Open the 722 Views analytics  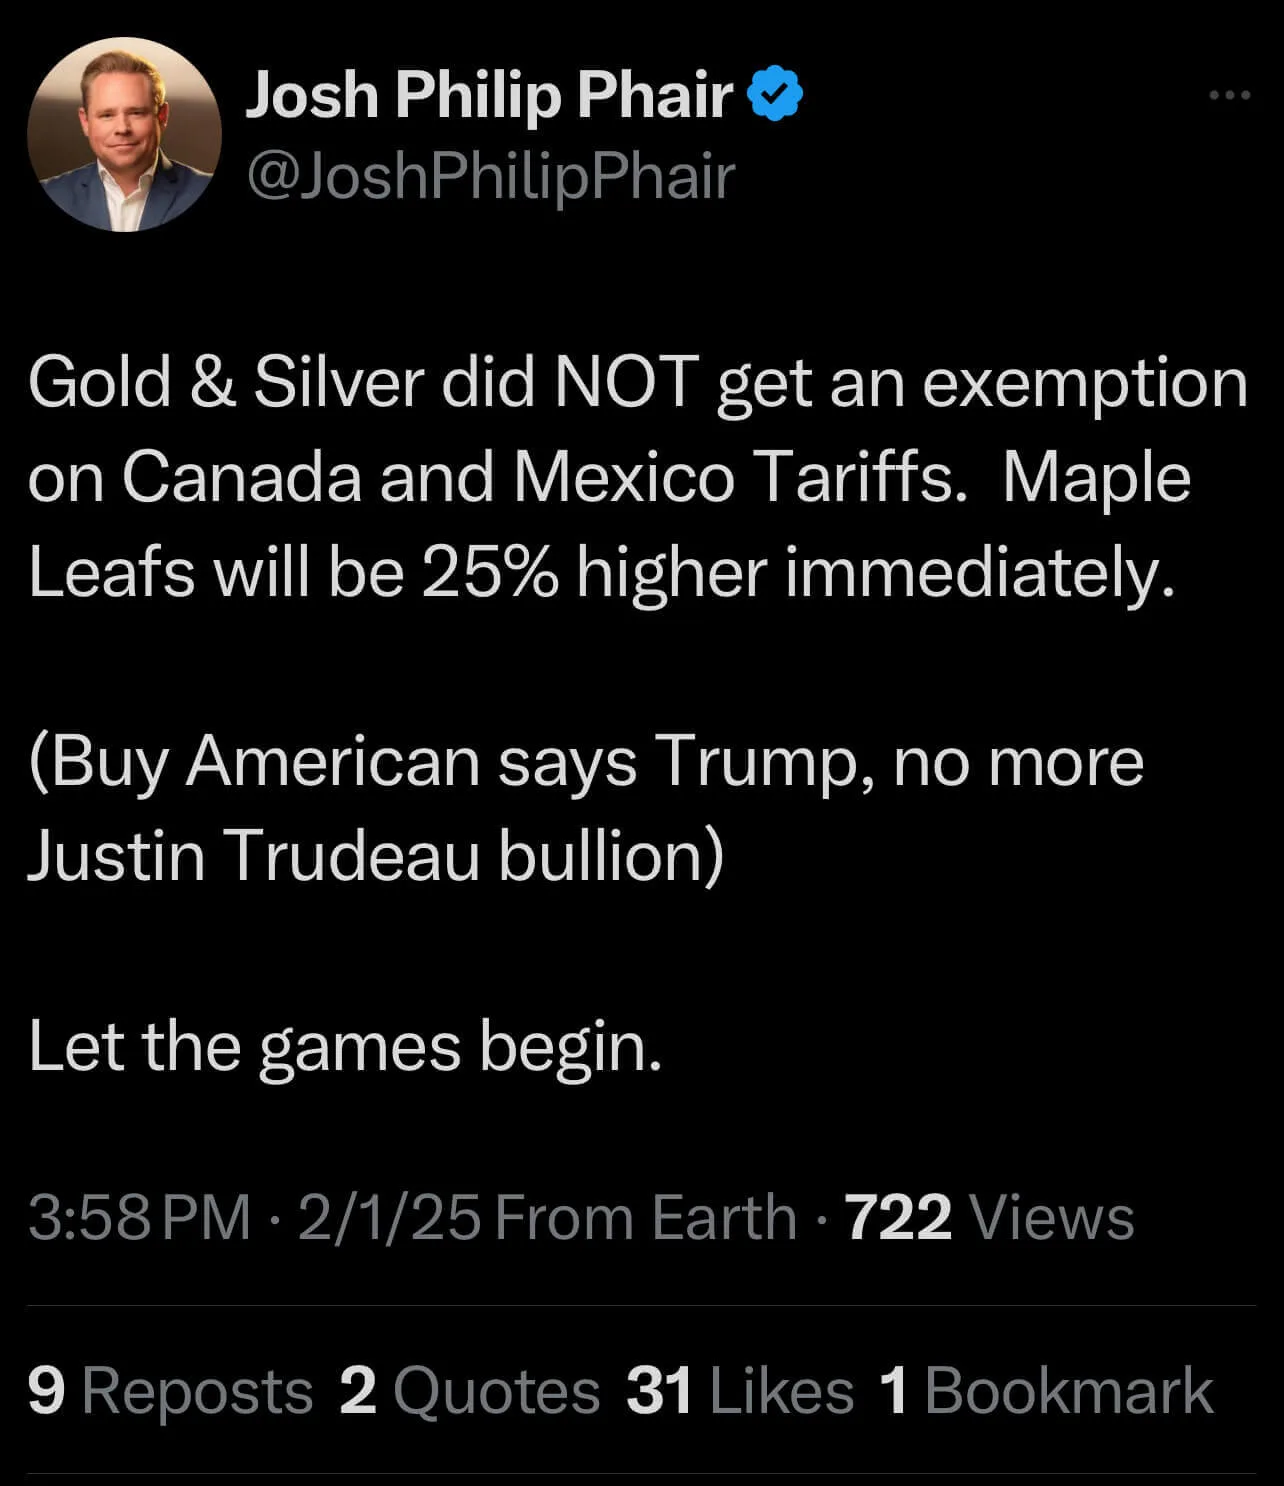tap(990, 1218)
